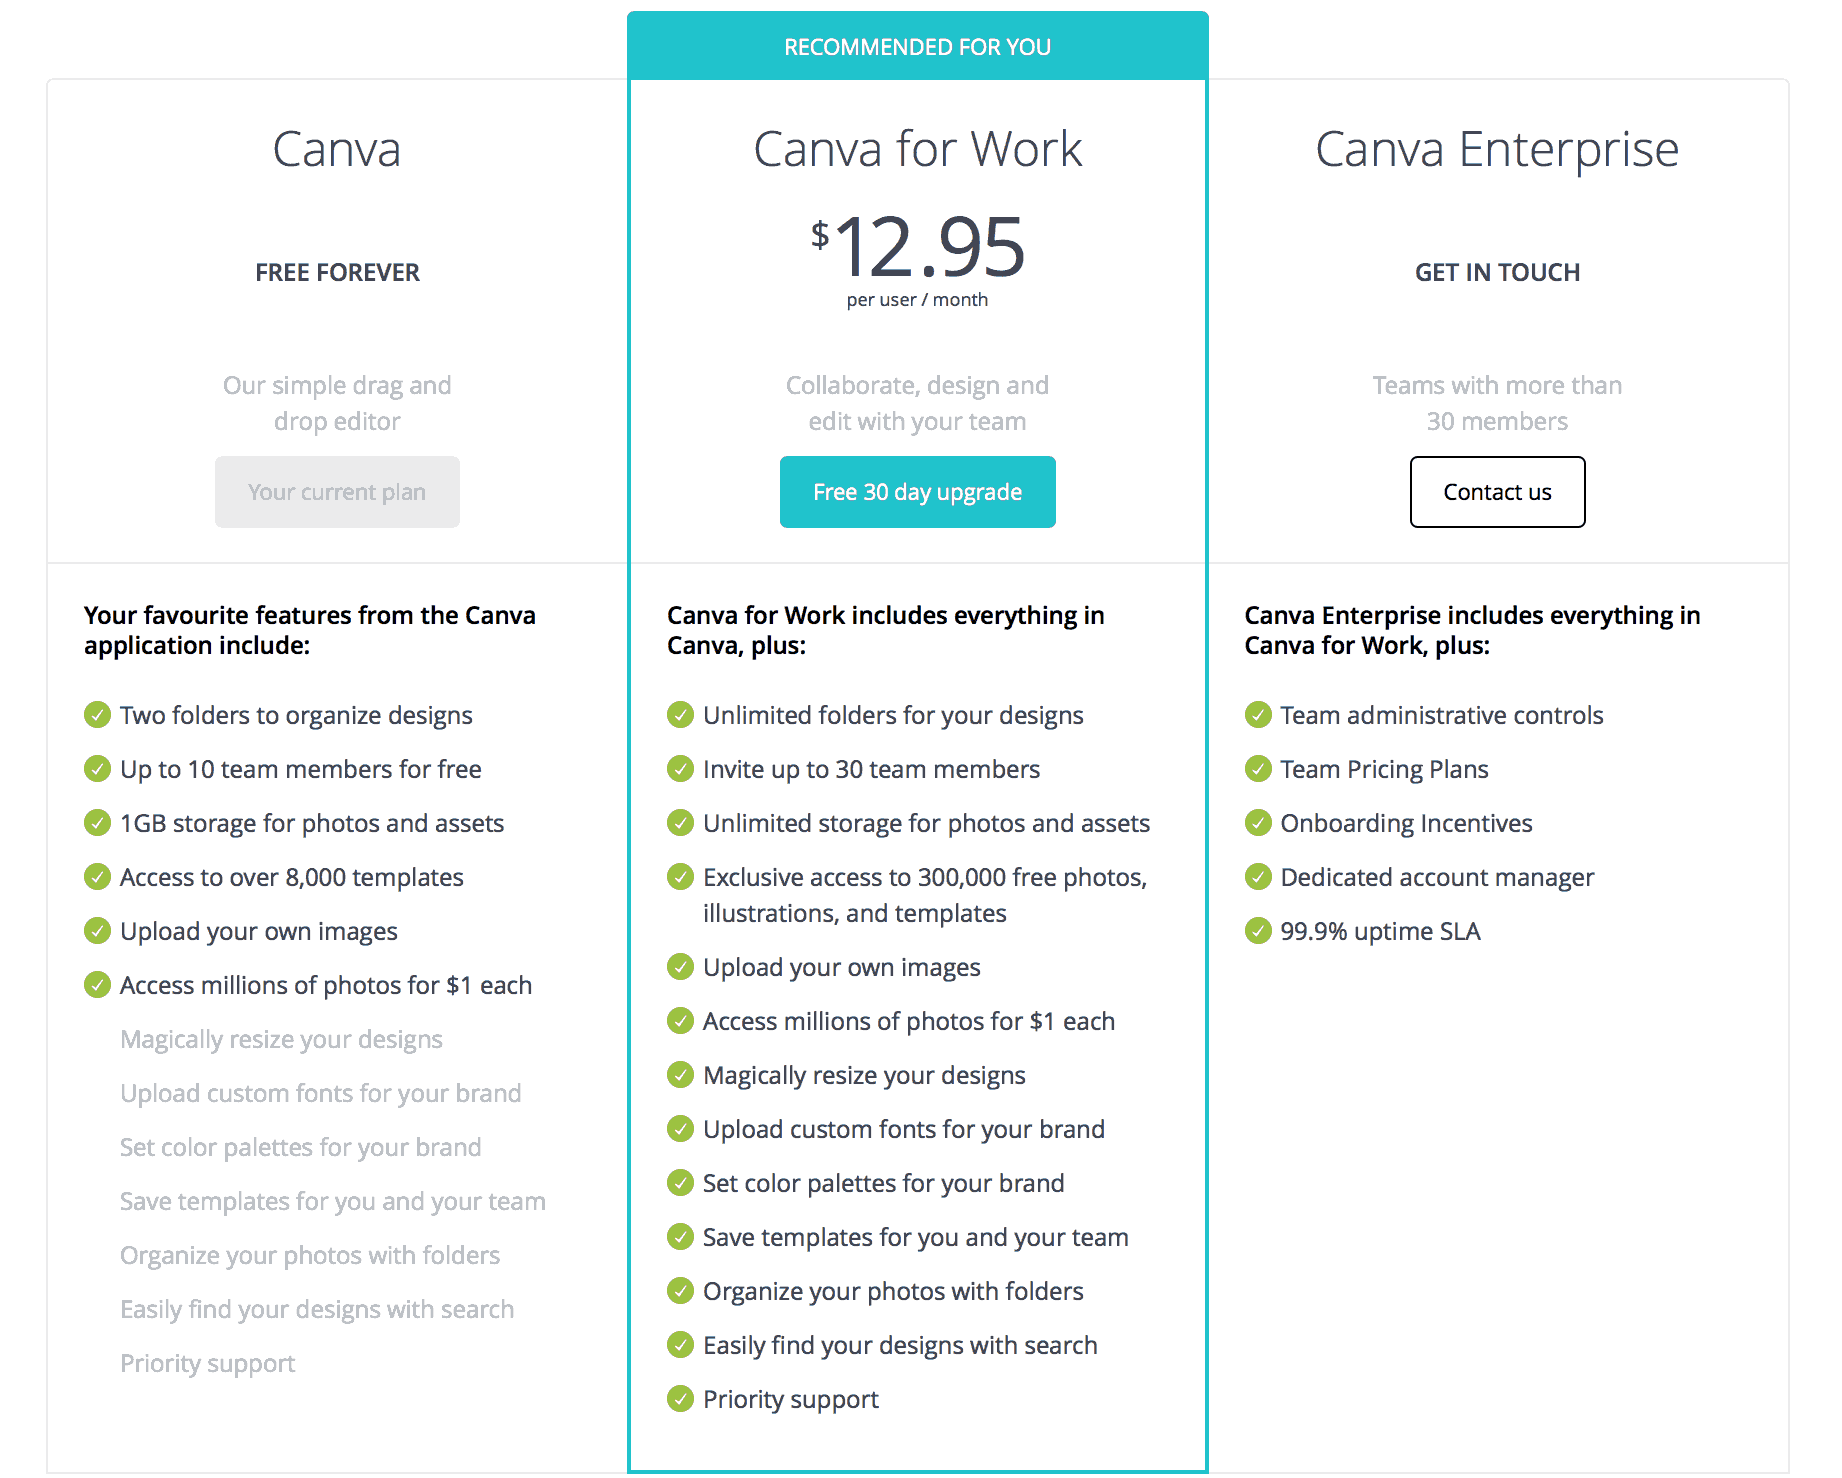Click the checkmark beside Magically resize your designs
The width and height of the screenshot is (1842, 1478).
pyautogui.click(x=680, y=1075)
